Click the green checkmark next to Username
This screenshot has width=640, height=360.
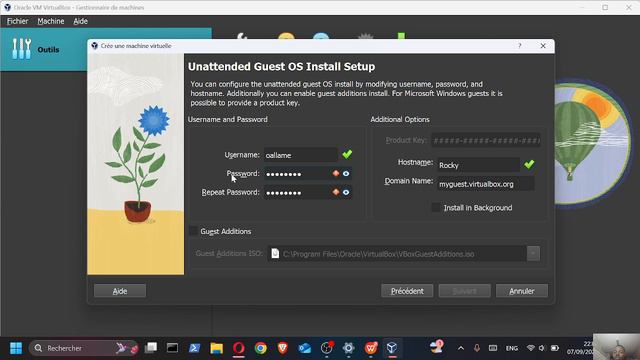pos(347,154)
